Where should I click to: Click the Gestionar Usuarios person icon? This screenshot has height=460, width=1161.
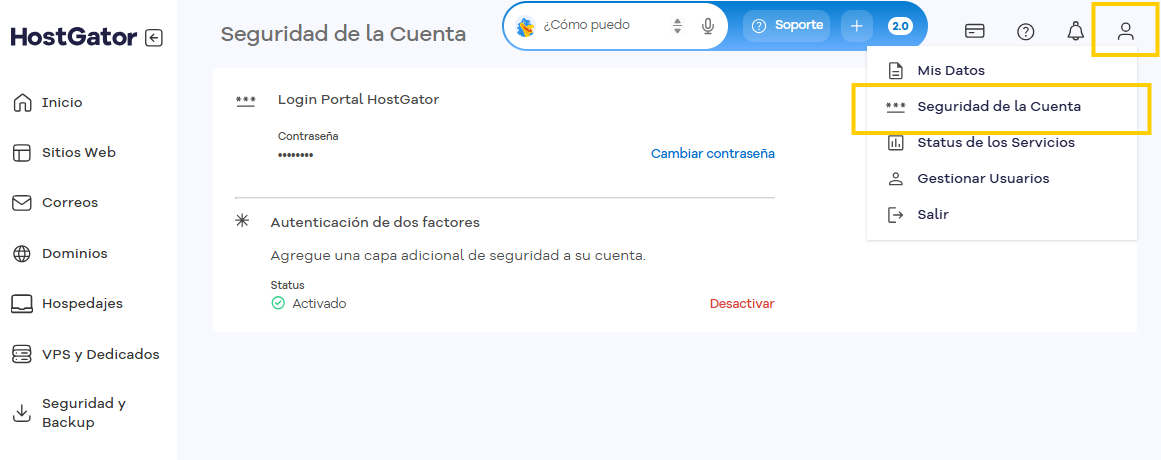[x=896, y=179]
